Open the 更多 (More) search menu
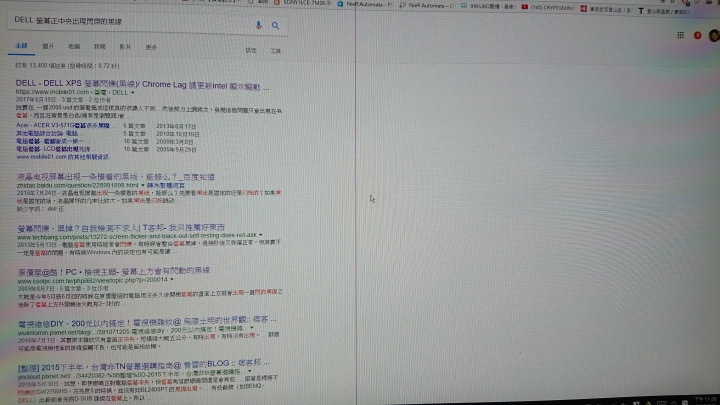The height and width of the screenshot is (405, 720). click(x=151, y=47)
